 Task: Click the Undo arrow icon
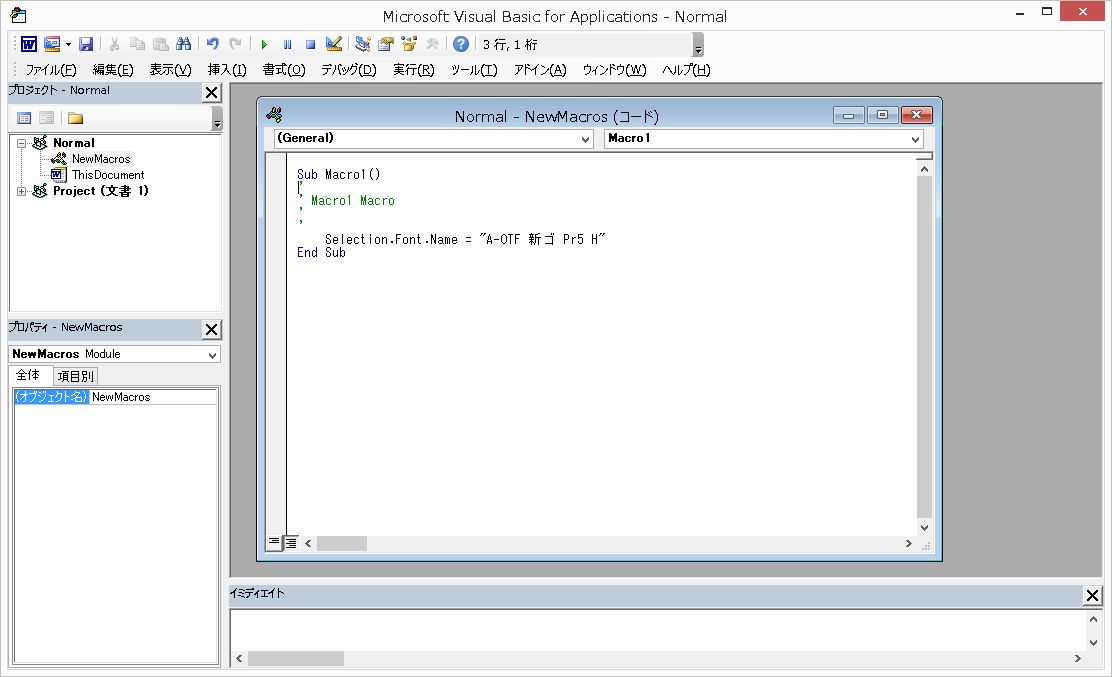coord(212,44)
